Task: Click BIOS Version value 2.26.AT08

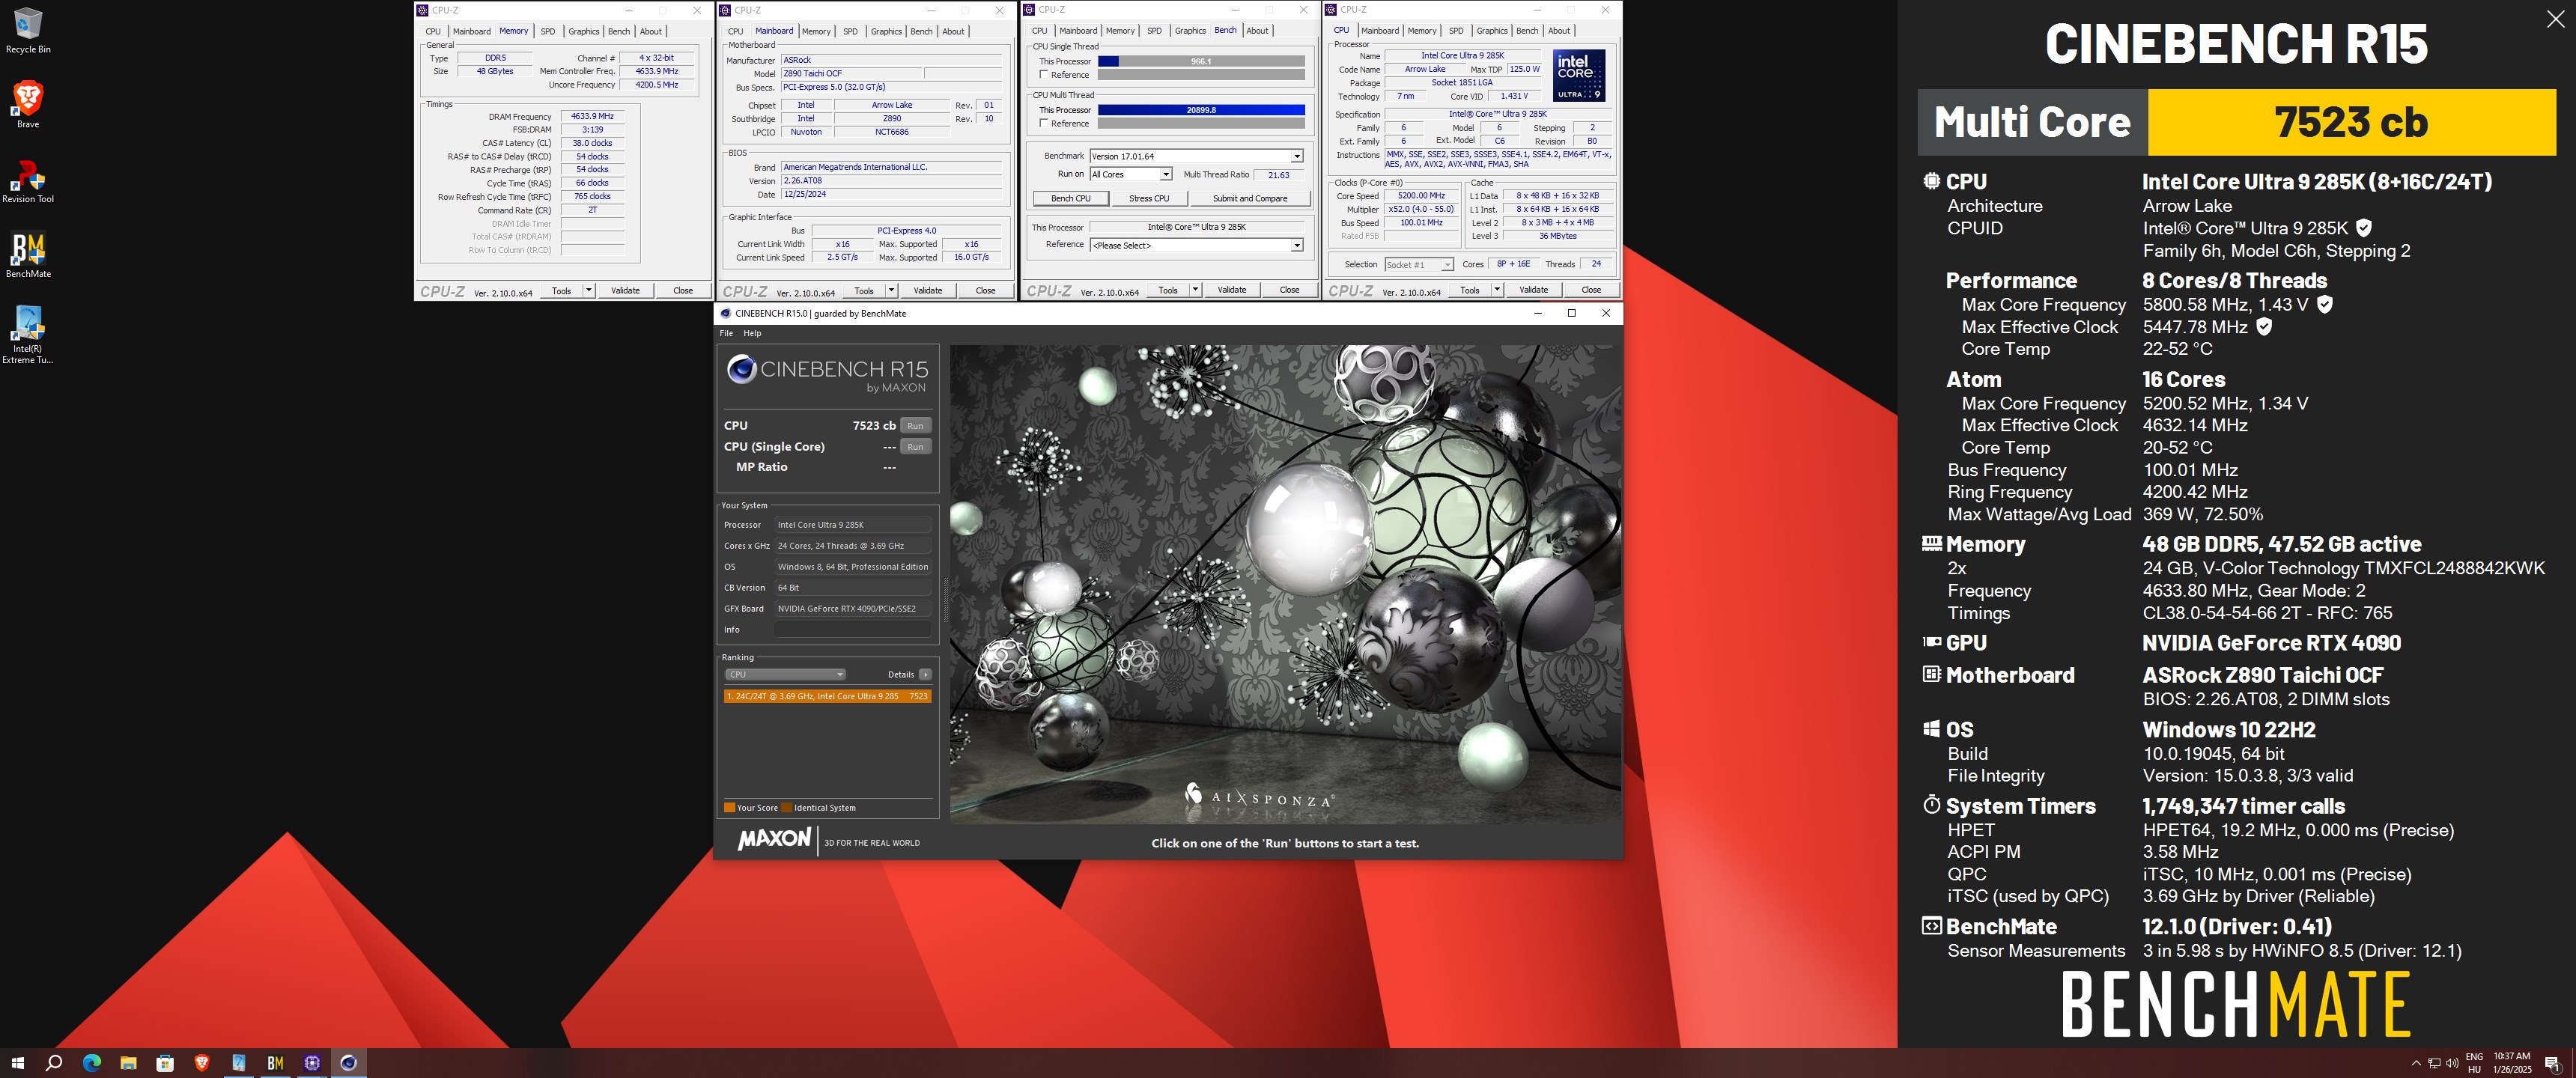Action: click(x=891, y=181)
